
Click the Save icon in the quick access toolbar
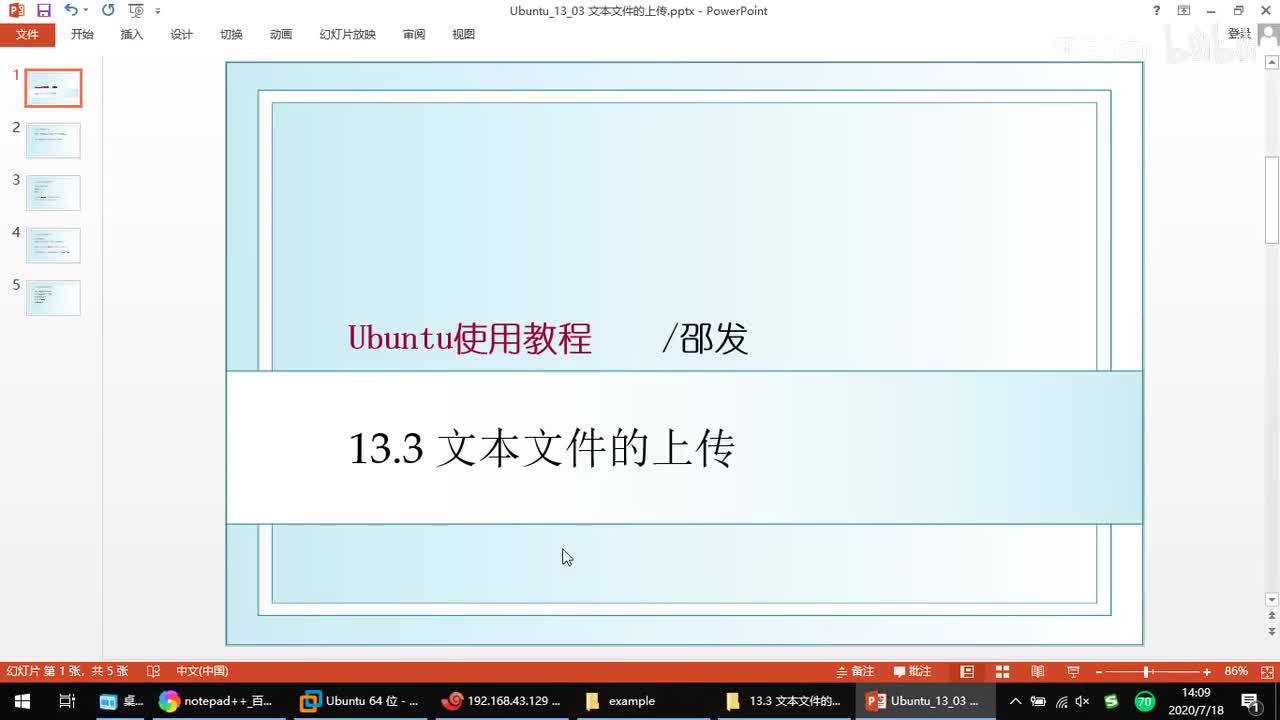[x=43, y=10]
